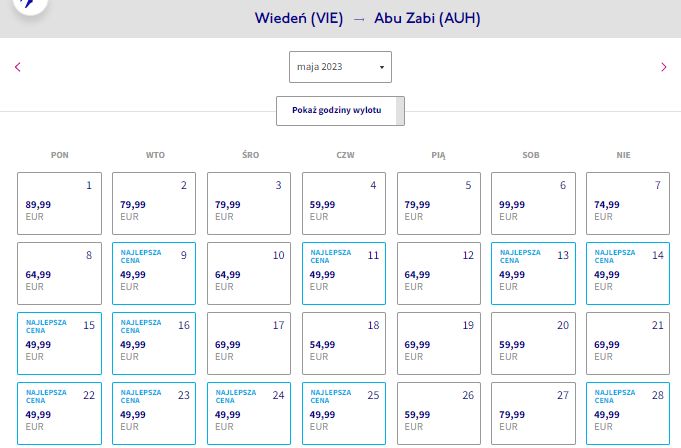The width and height of the screenshot is (681, 448).
Task: Select May 1 priced 89,99 EUR
Action: click(x=60, y=204)
